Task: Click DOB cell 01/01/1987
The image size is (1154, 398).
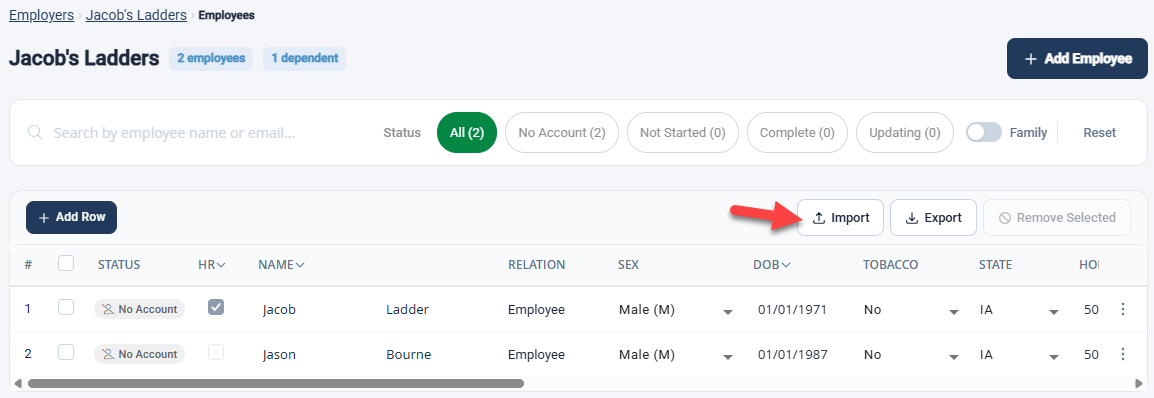Action: coord(793,355)
